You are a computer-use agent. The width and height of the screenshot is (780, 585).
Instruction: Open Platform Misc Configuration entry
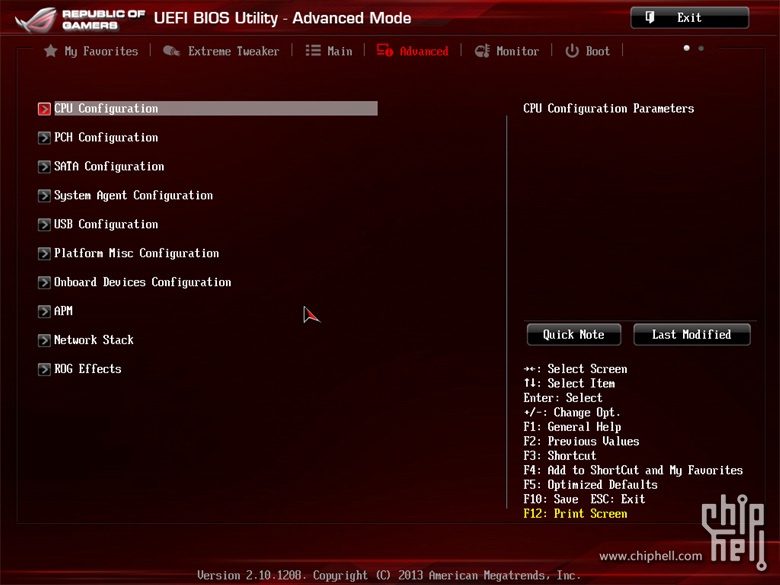click(x=136, y=253)
